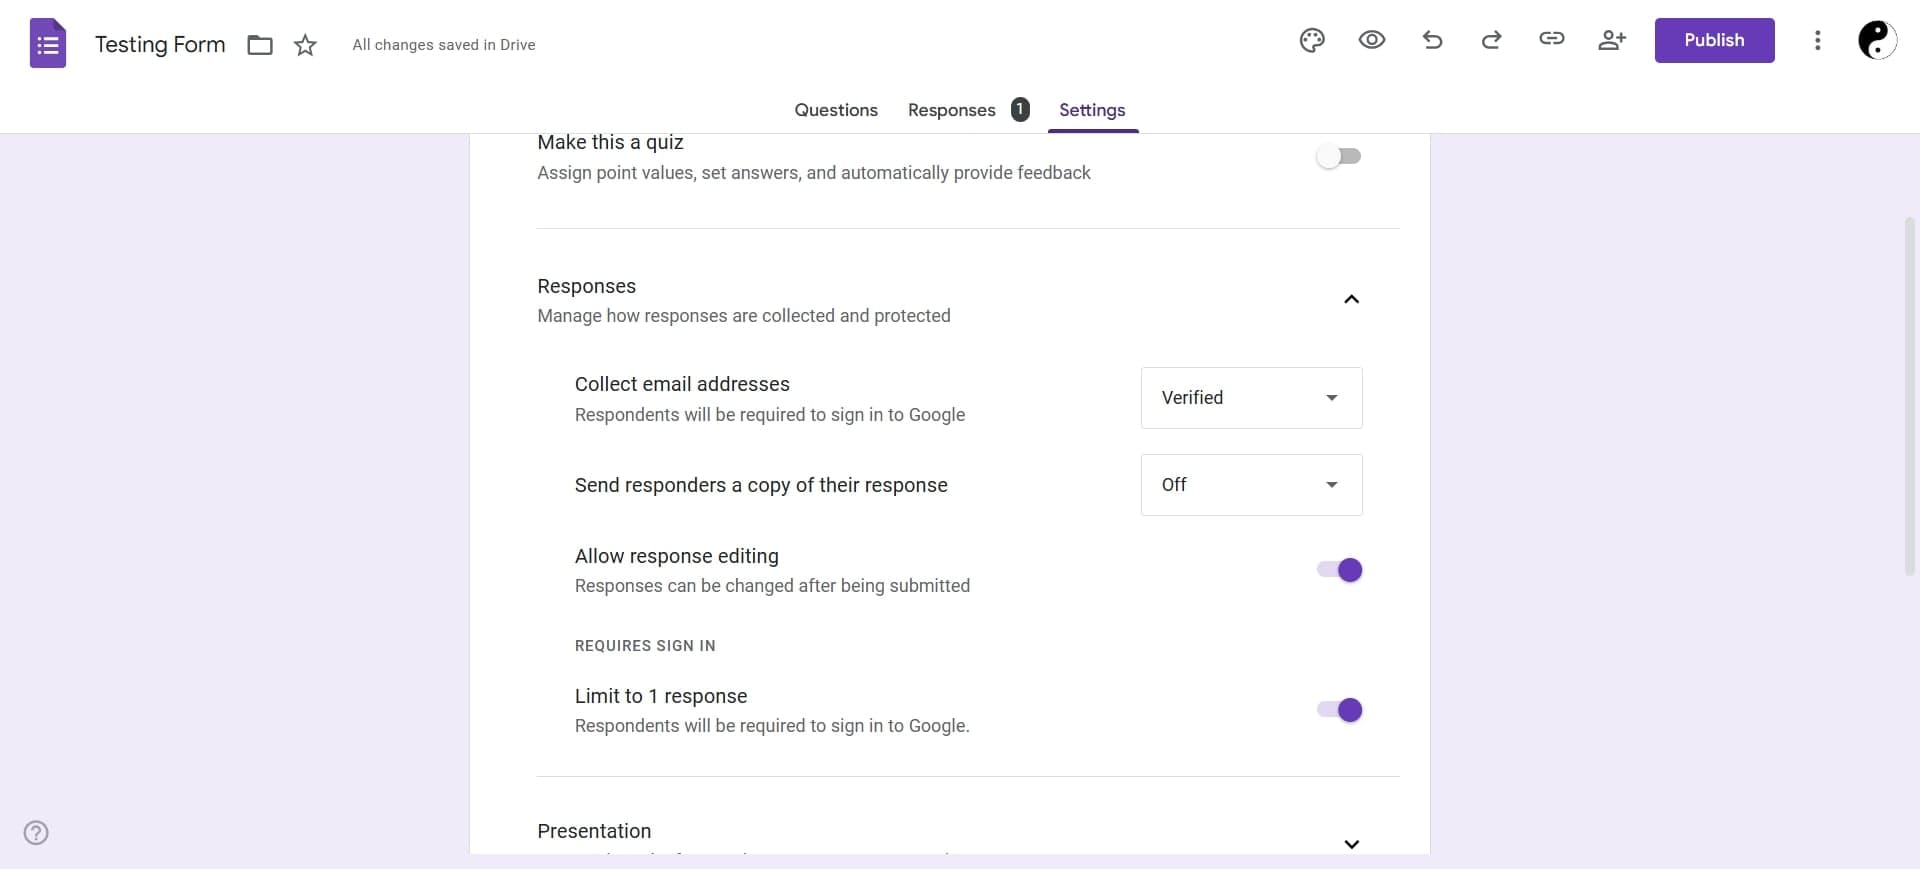This screenshot has width=1920, height=869.
Task: Enable Make this a quiz toggle
Action: 1339,156
